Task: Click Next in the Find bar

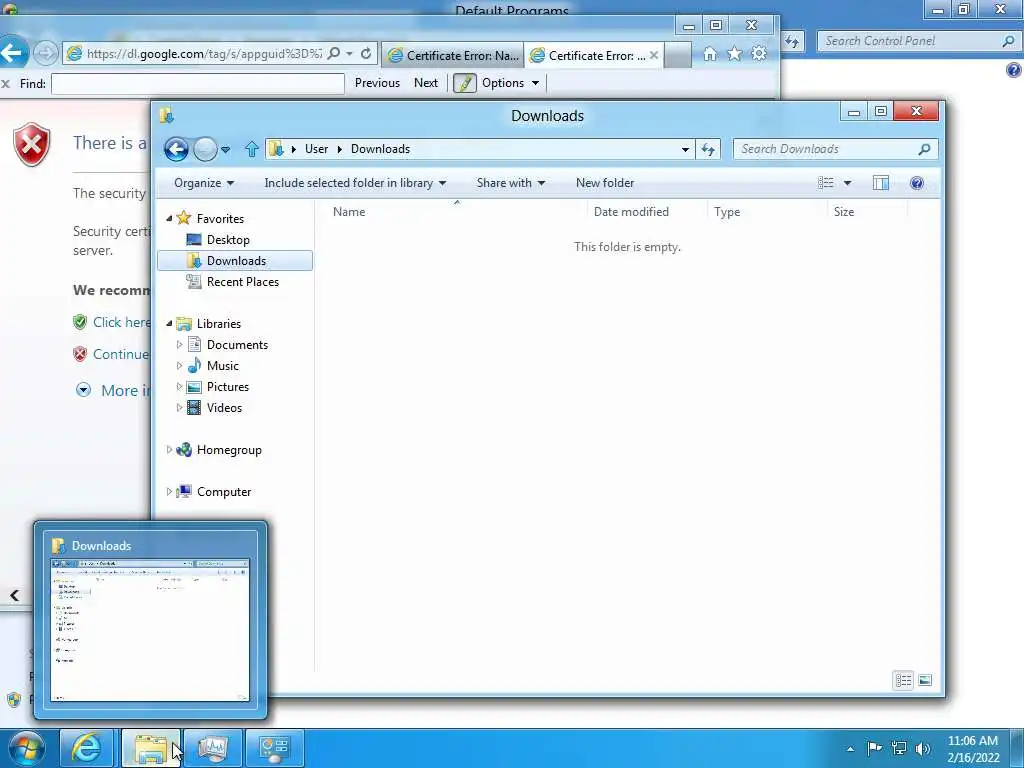Action: point(426,83)
